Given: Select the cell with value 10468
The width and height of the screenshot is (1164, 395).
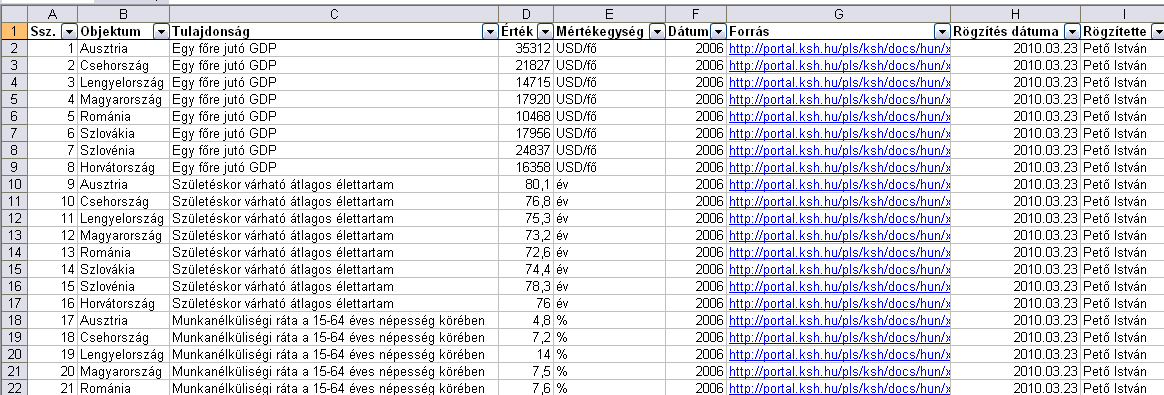Looking at the screenshot, I should point(526,116).
